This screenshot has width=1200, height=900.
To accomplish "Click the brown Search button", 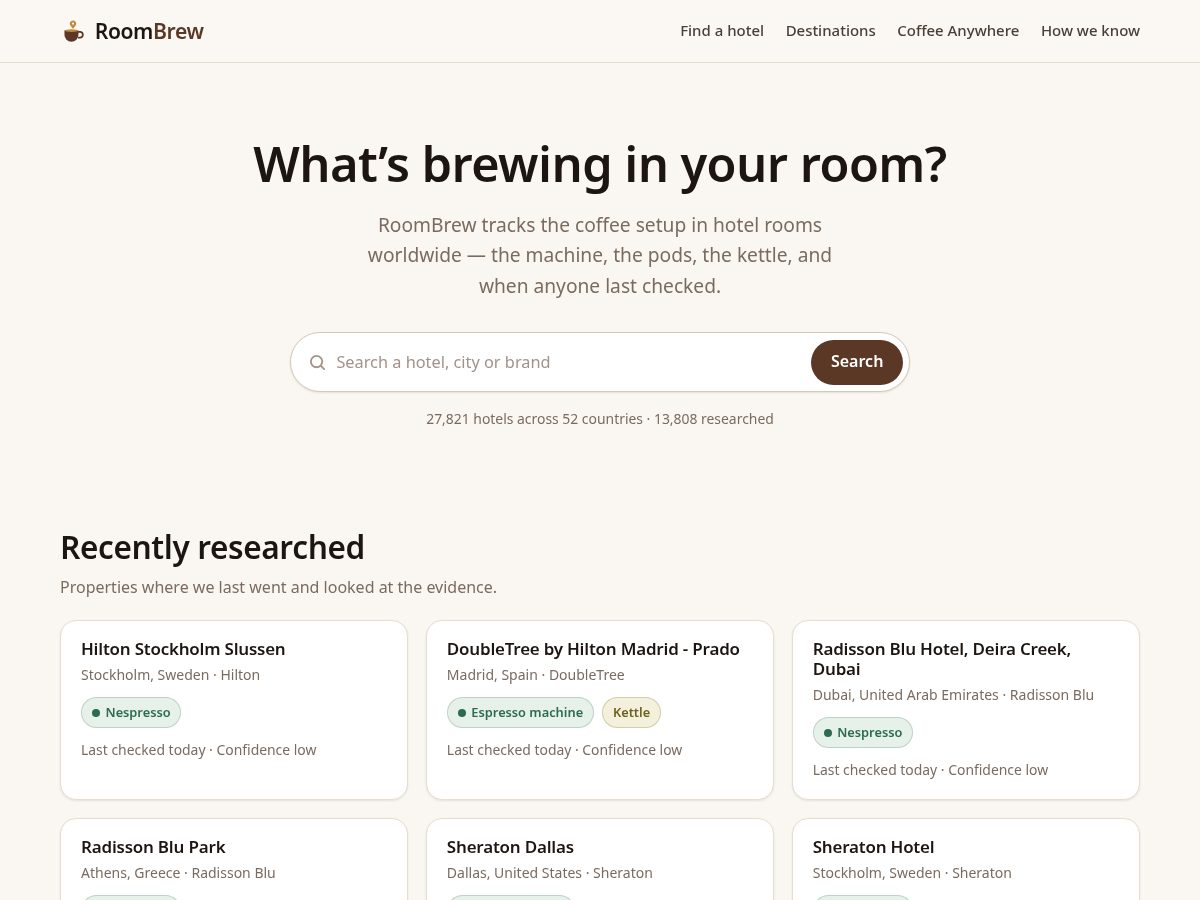I will pos(857,362).
